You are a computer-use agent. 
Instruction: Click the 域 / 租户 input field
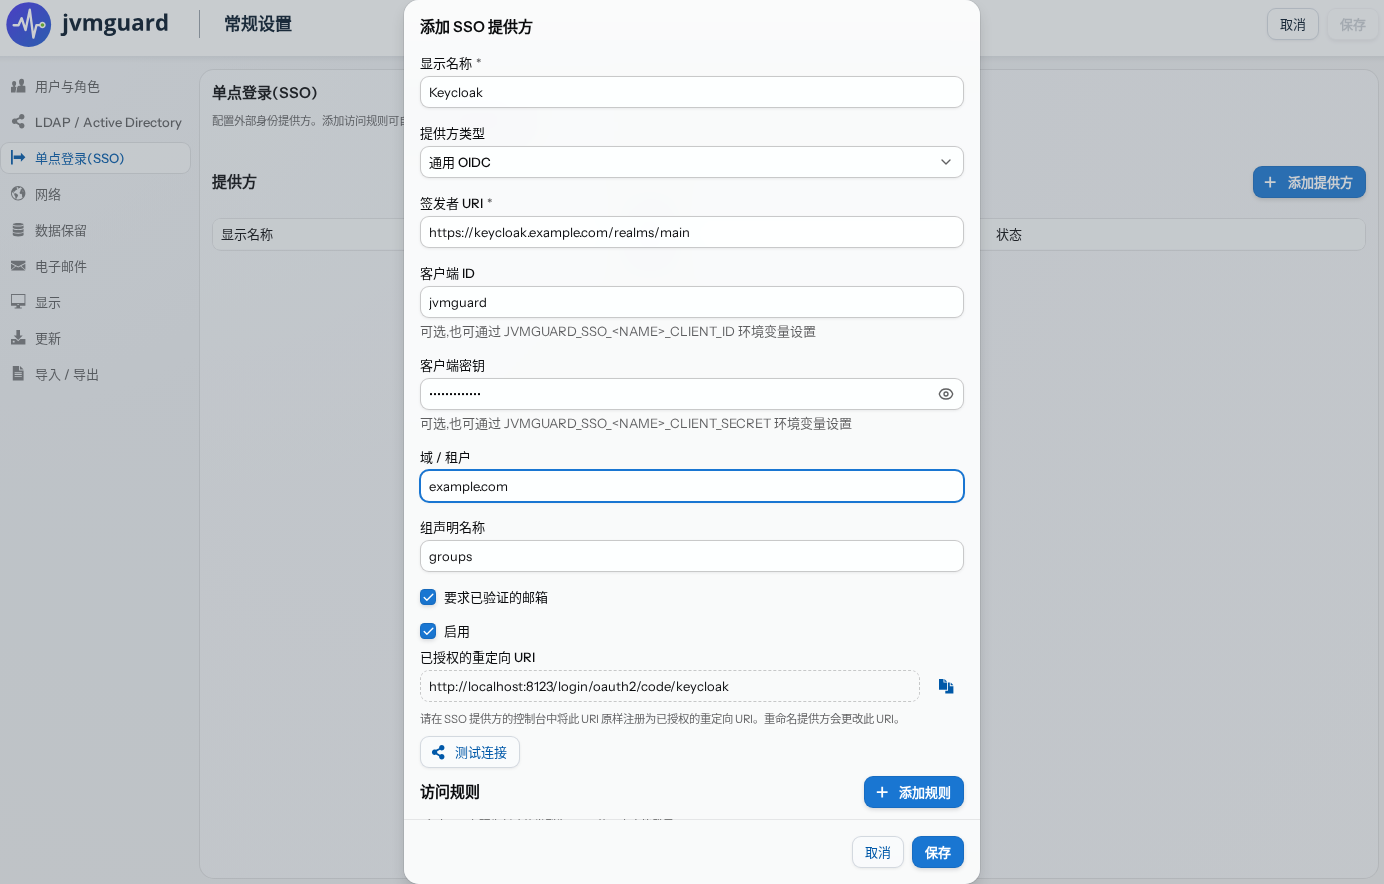tap(692, 486)
